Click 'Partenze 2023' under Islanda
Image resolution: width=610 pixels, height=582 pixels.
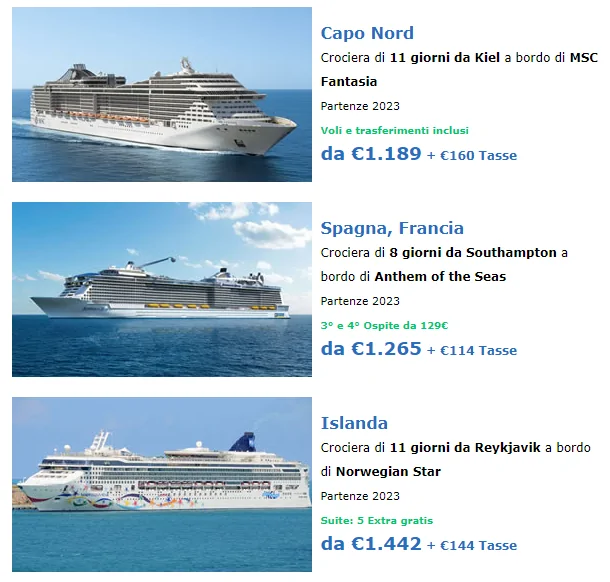click(358, 496)
